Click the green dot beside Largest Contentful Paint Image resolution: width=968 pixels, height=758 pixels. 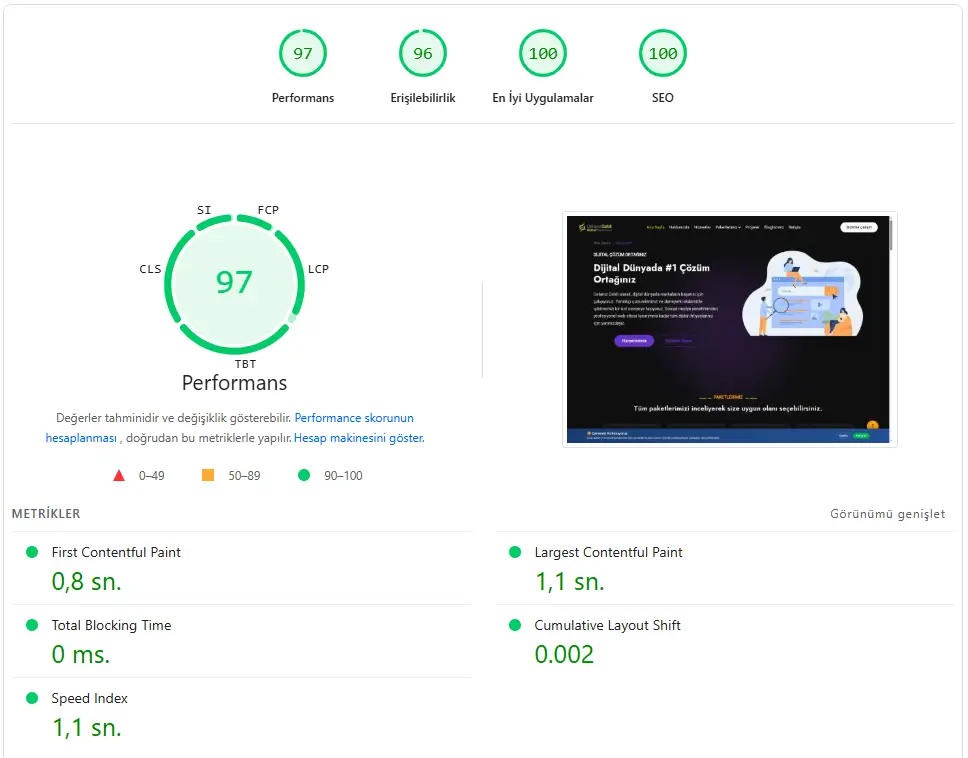(515, 551)
